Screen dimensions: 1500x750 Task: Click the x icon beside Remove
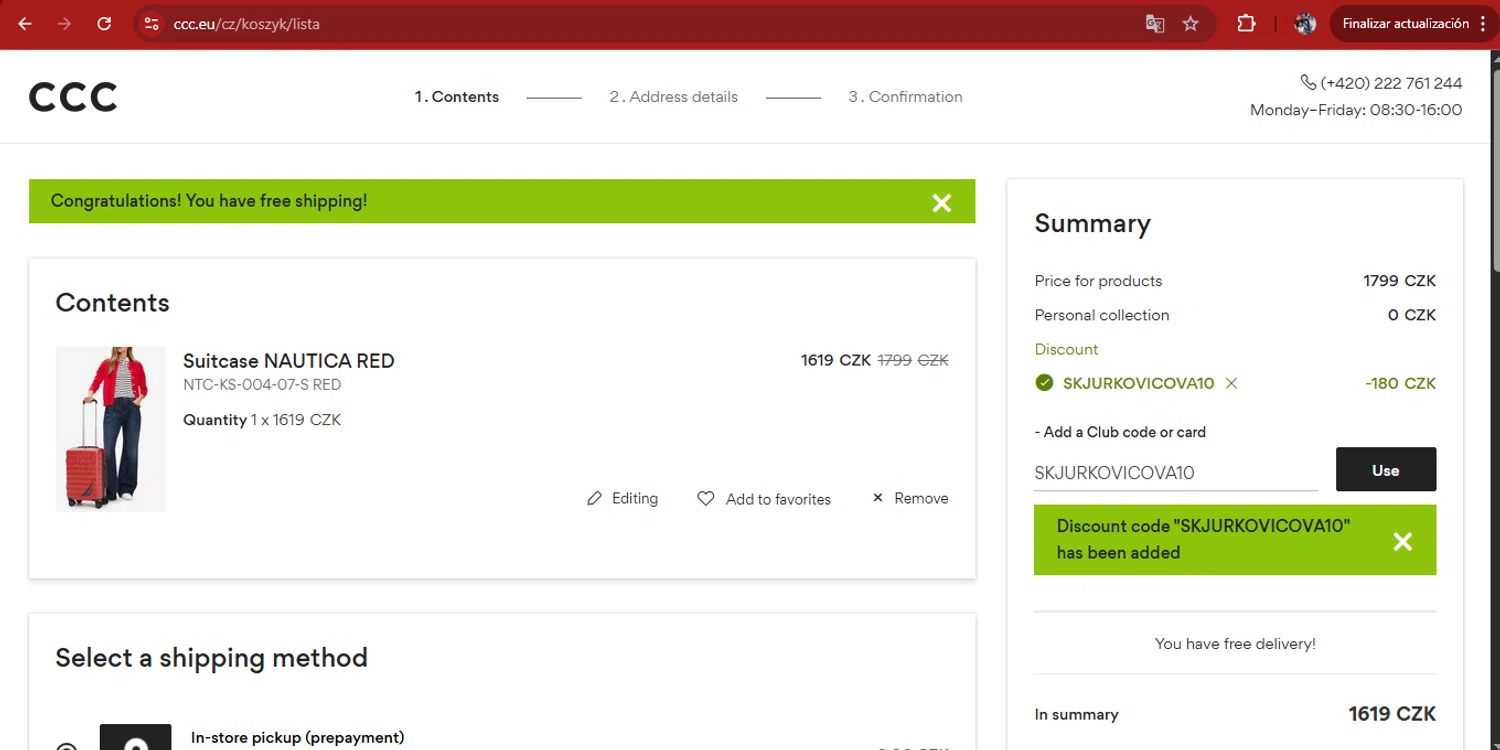click(878, 497)
